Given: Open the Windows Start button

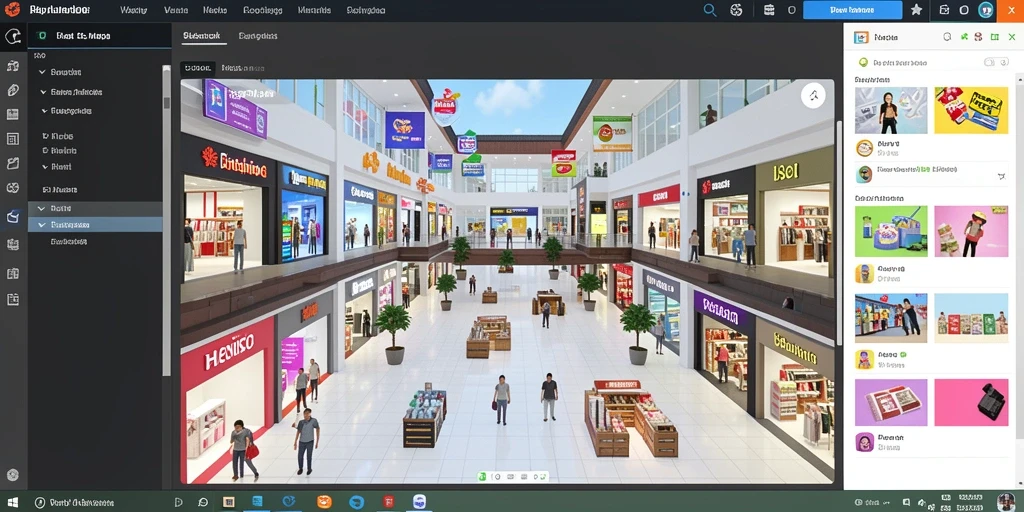Looking at the screenshot, I should pyautogui.click(x=12, y=502).
